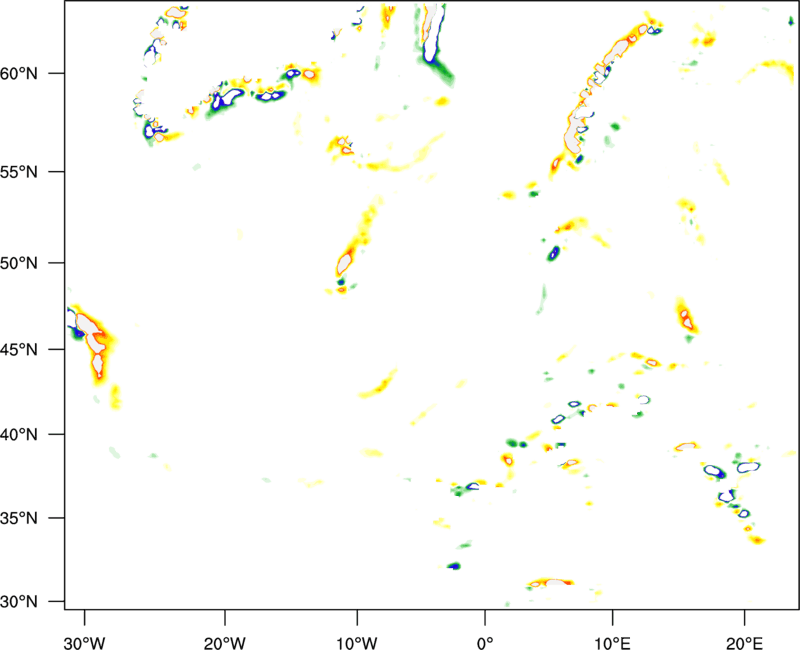Click the 30°N latitude label
The height and width of the screenshot is (650, 800).
tap(19, 602)
